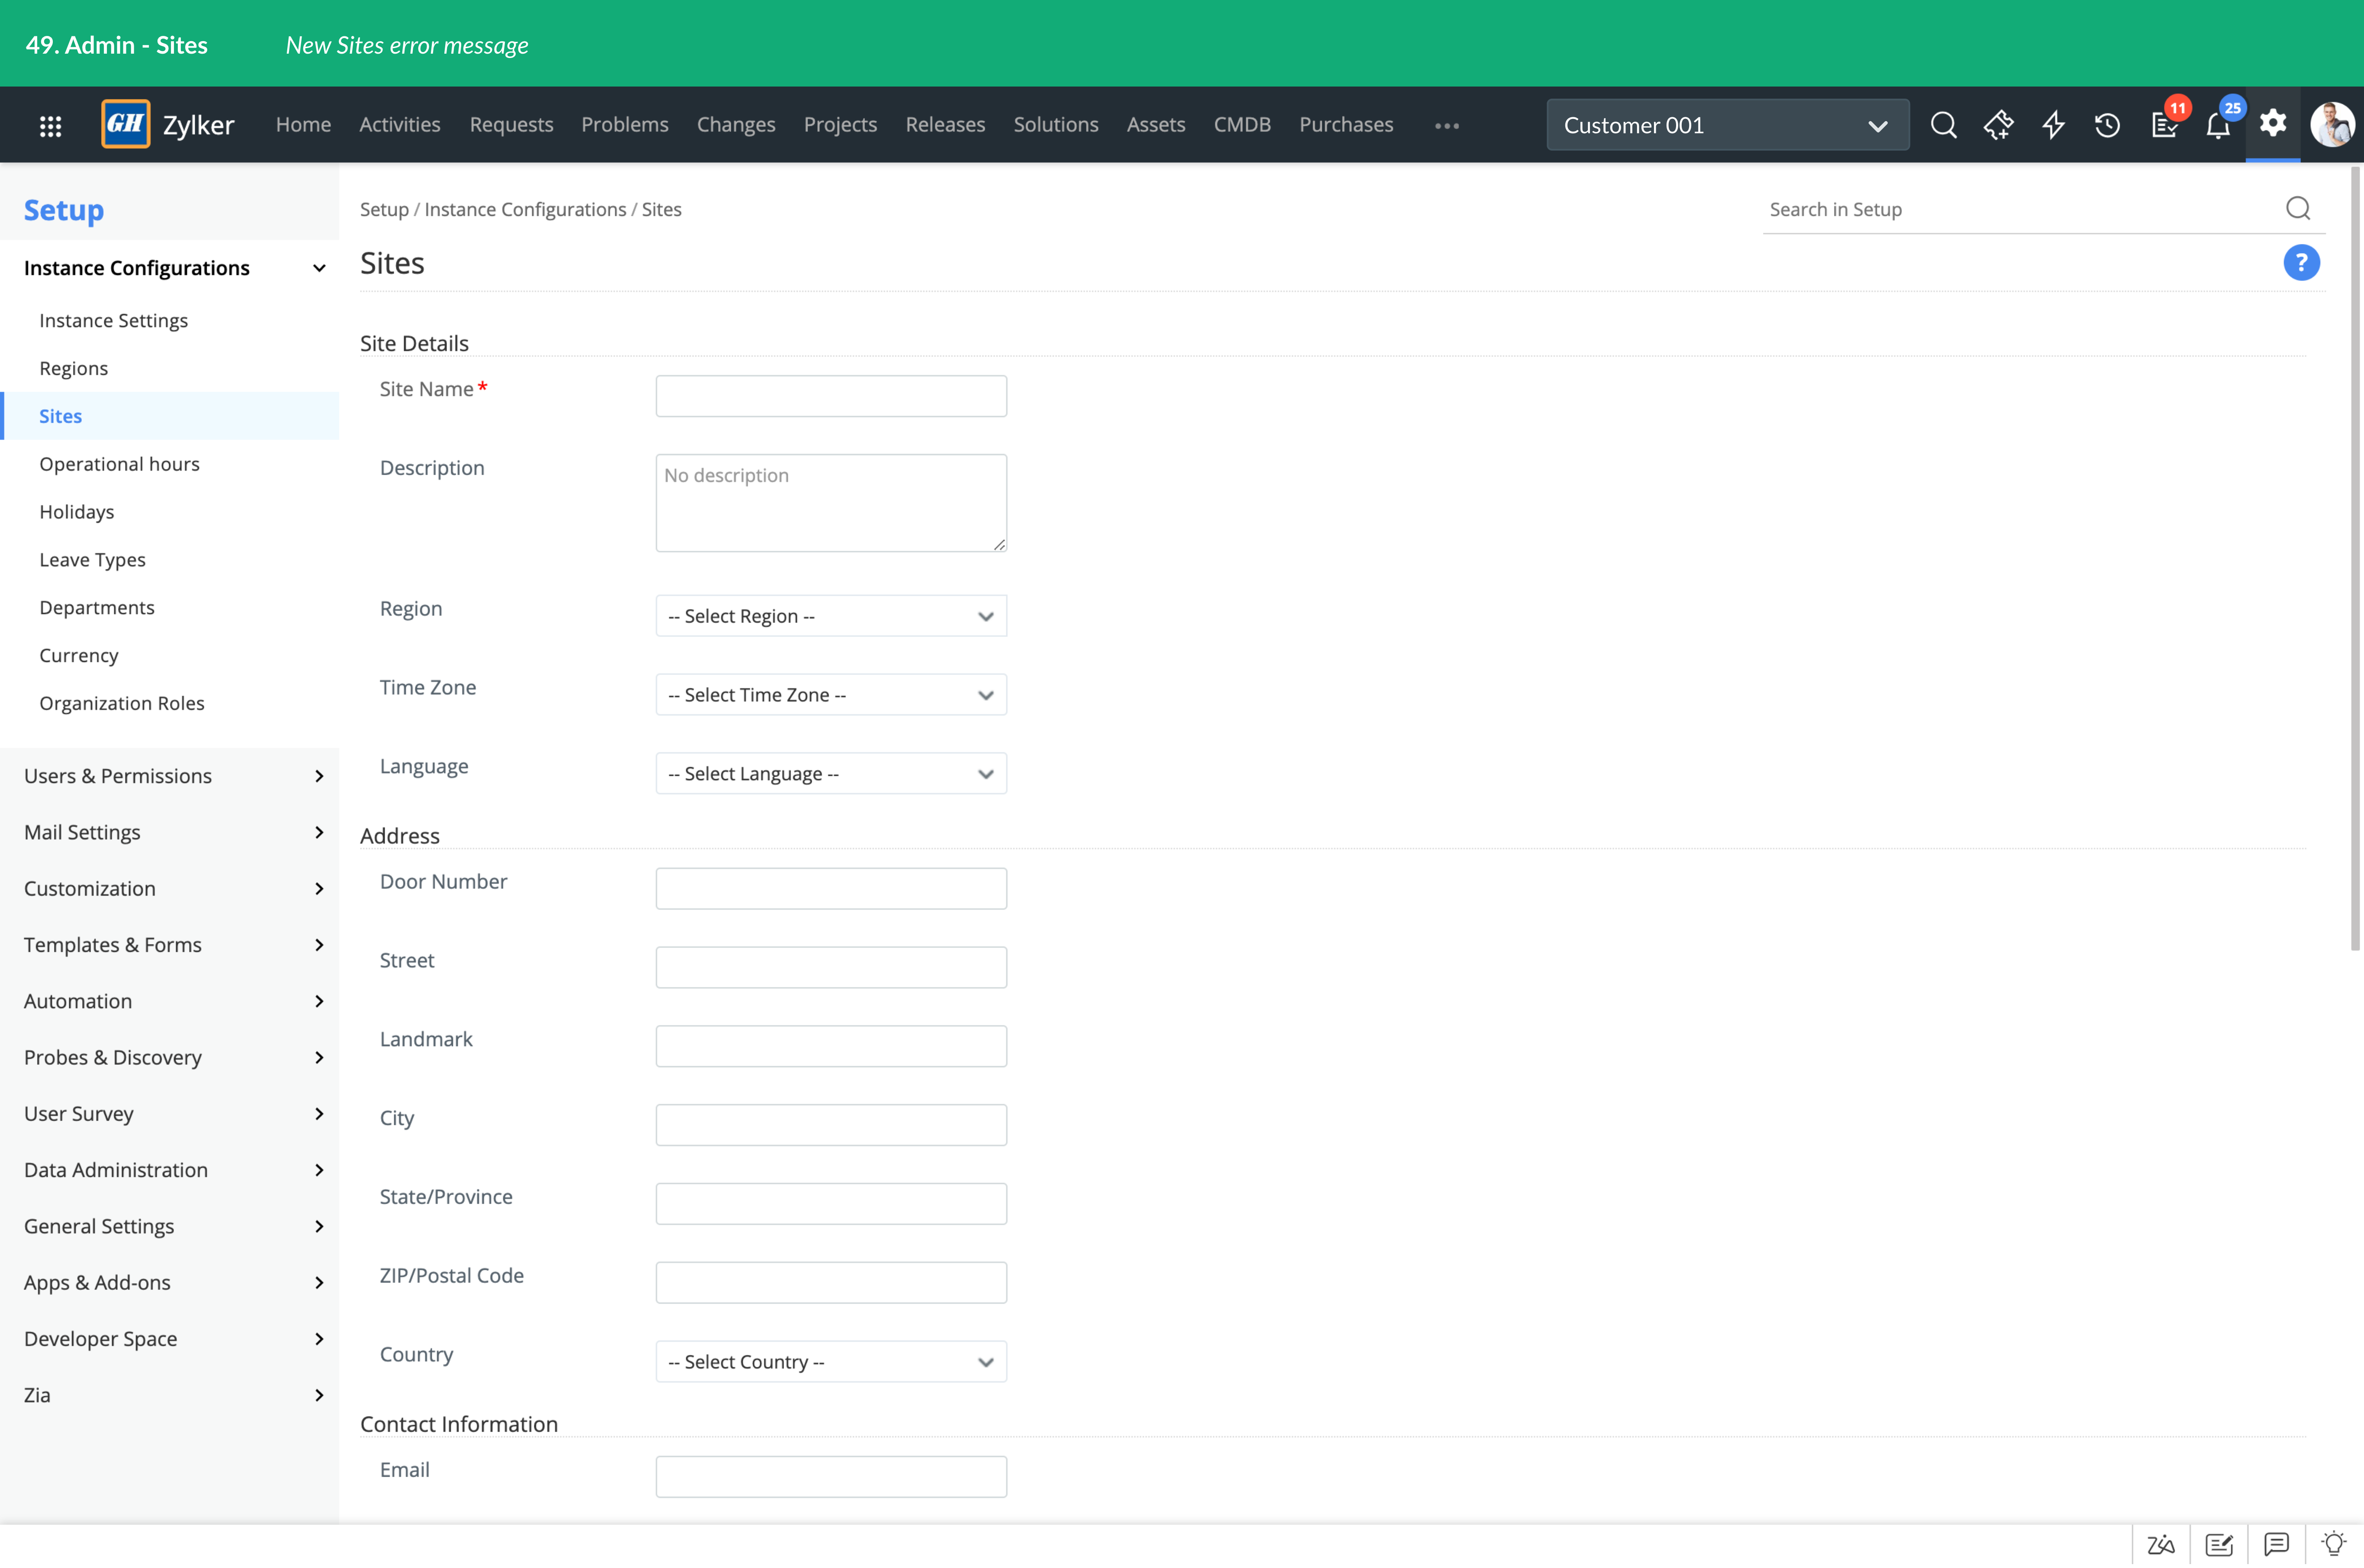Open the Select Language dropdown
This screenshot has height=1568, width=2364.
point(831,774)
